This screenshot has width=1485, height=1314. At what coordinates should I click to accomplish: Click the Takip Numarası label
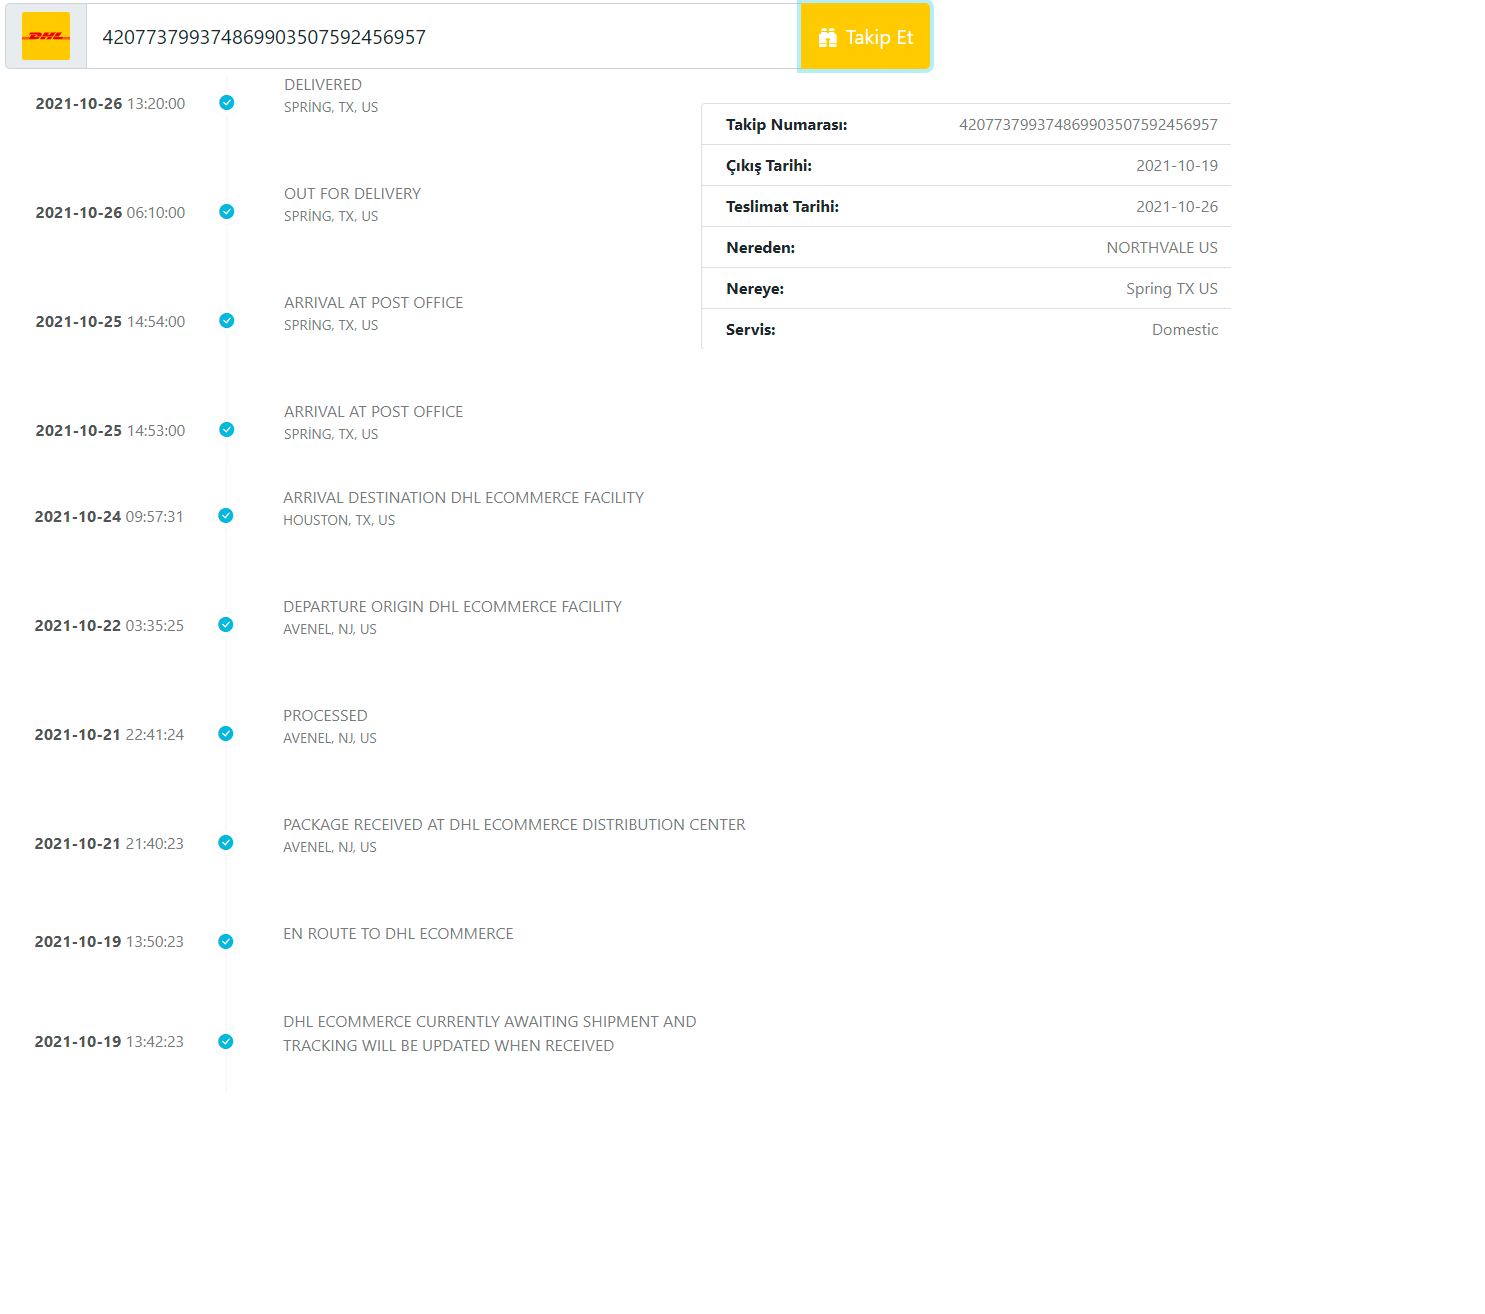click(787, 125)
